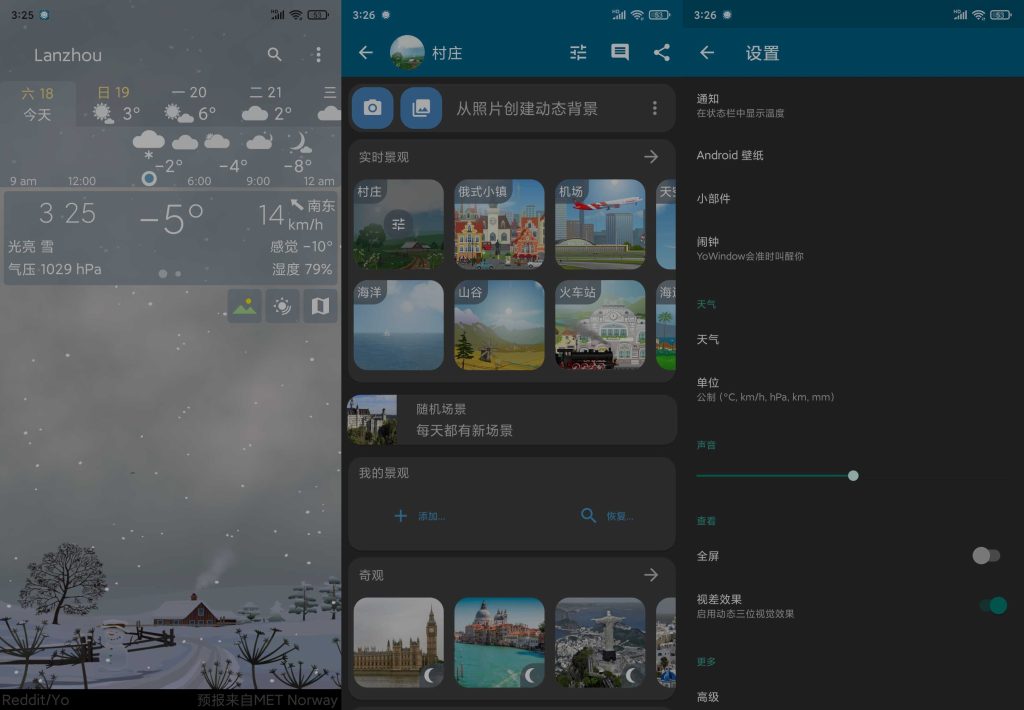Tap the sun ambience icon below the weather card
1024x710 pixels.
[x=281, y=305]
